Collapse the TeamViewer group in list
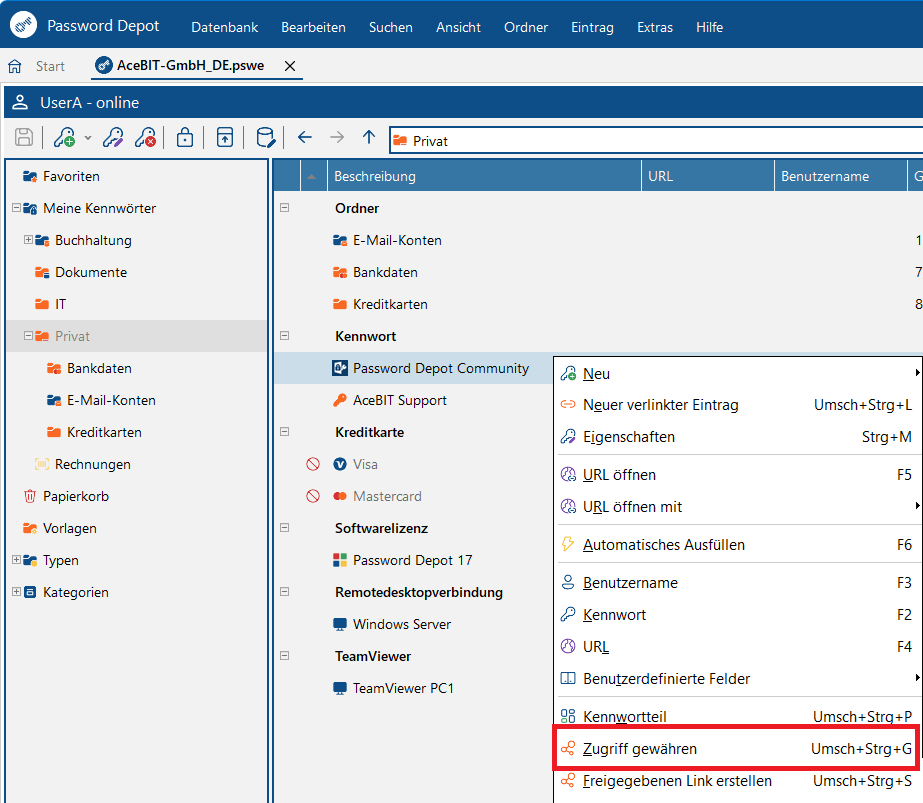Viewport: 923px width, 803px height. coord(285,655)
